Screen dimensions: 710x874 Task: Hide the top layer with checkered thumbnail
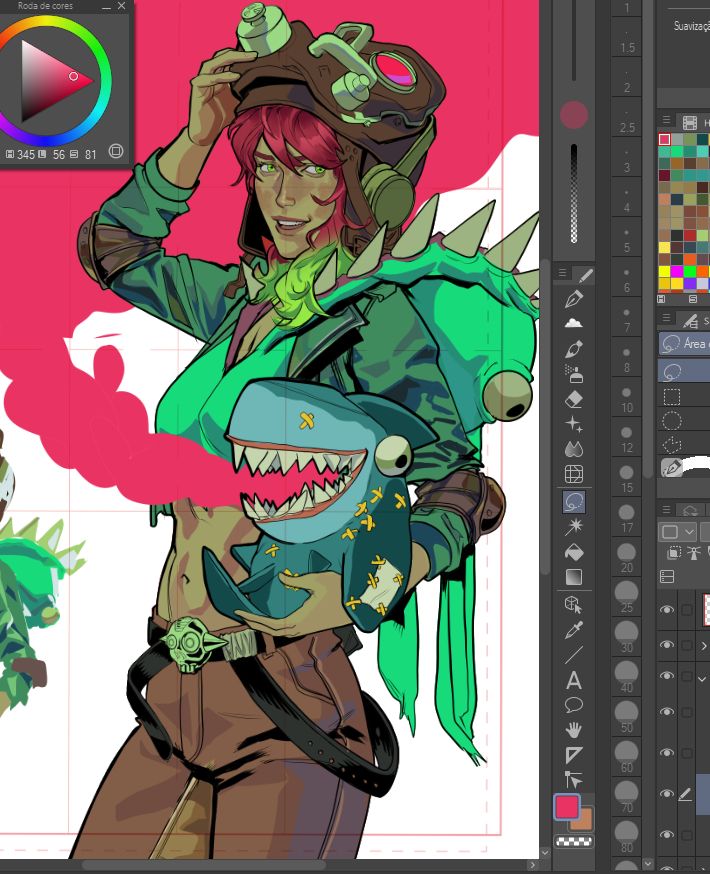667,609
